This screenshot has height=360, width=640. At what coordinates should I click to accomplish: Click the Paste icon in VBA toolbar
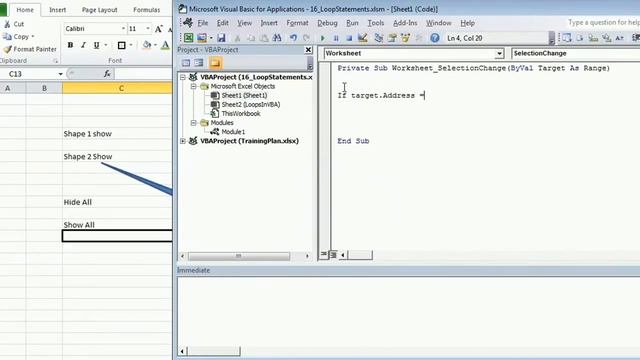tap(264, 38)
